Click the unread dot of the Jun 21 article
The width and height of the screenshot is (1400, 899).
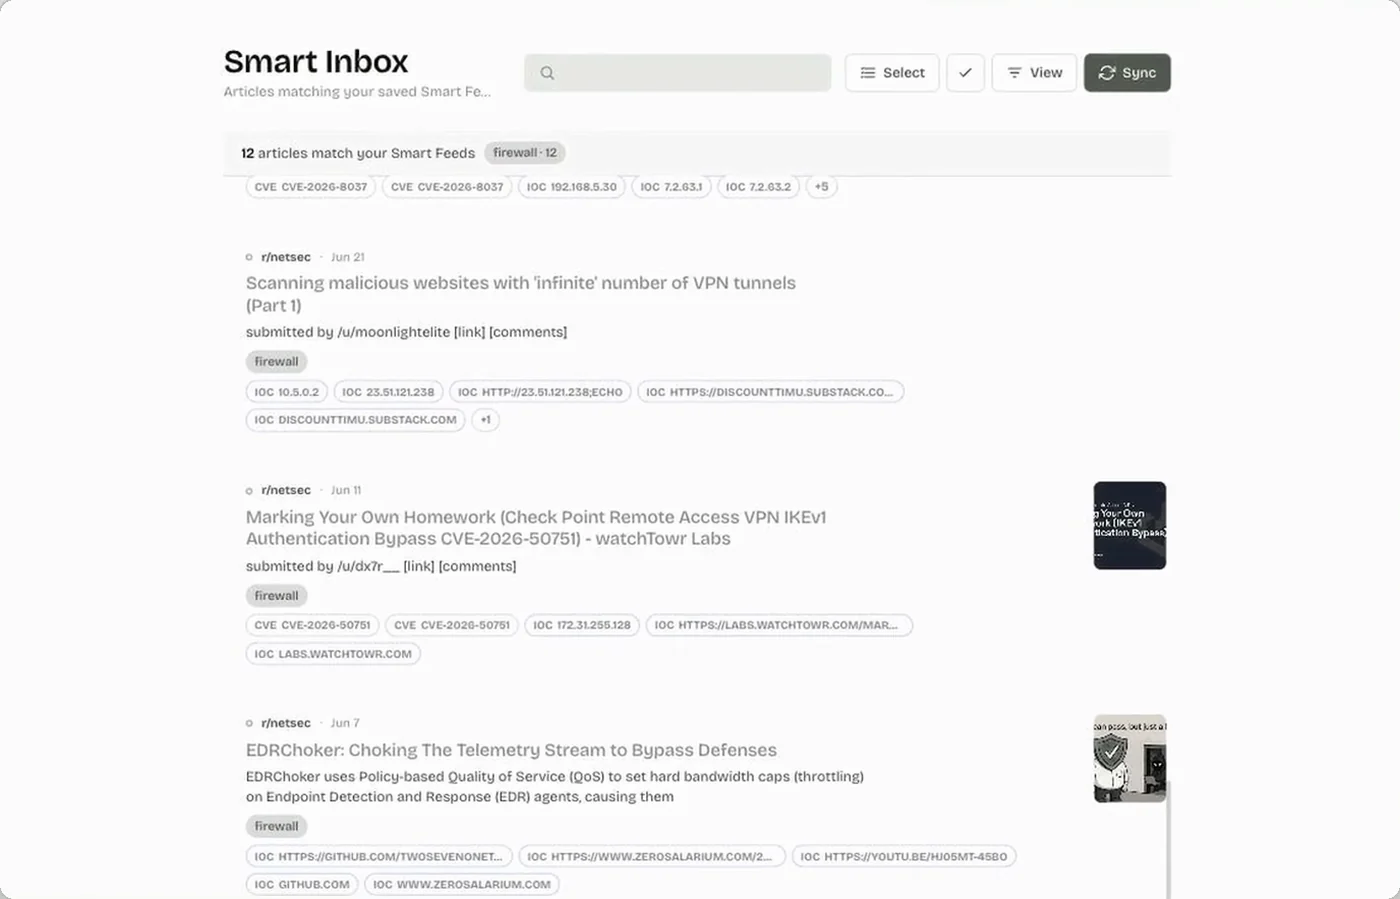tap(249, 257)
